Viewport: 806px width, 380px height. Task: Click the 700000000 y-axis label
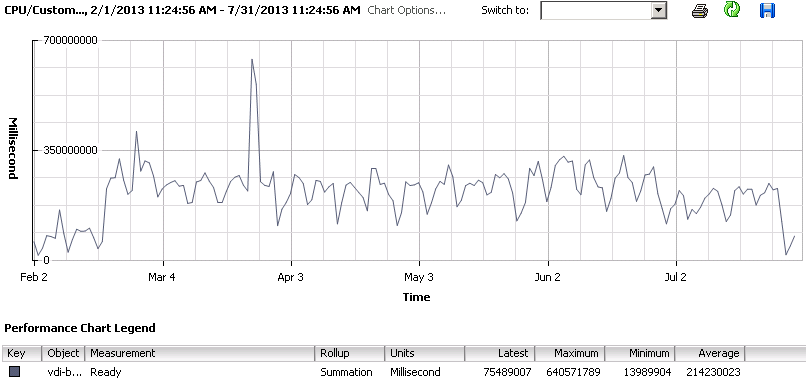[69, 40]
